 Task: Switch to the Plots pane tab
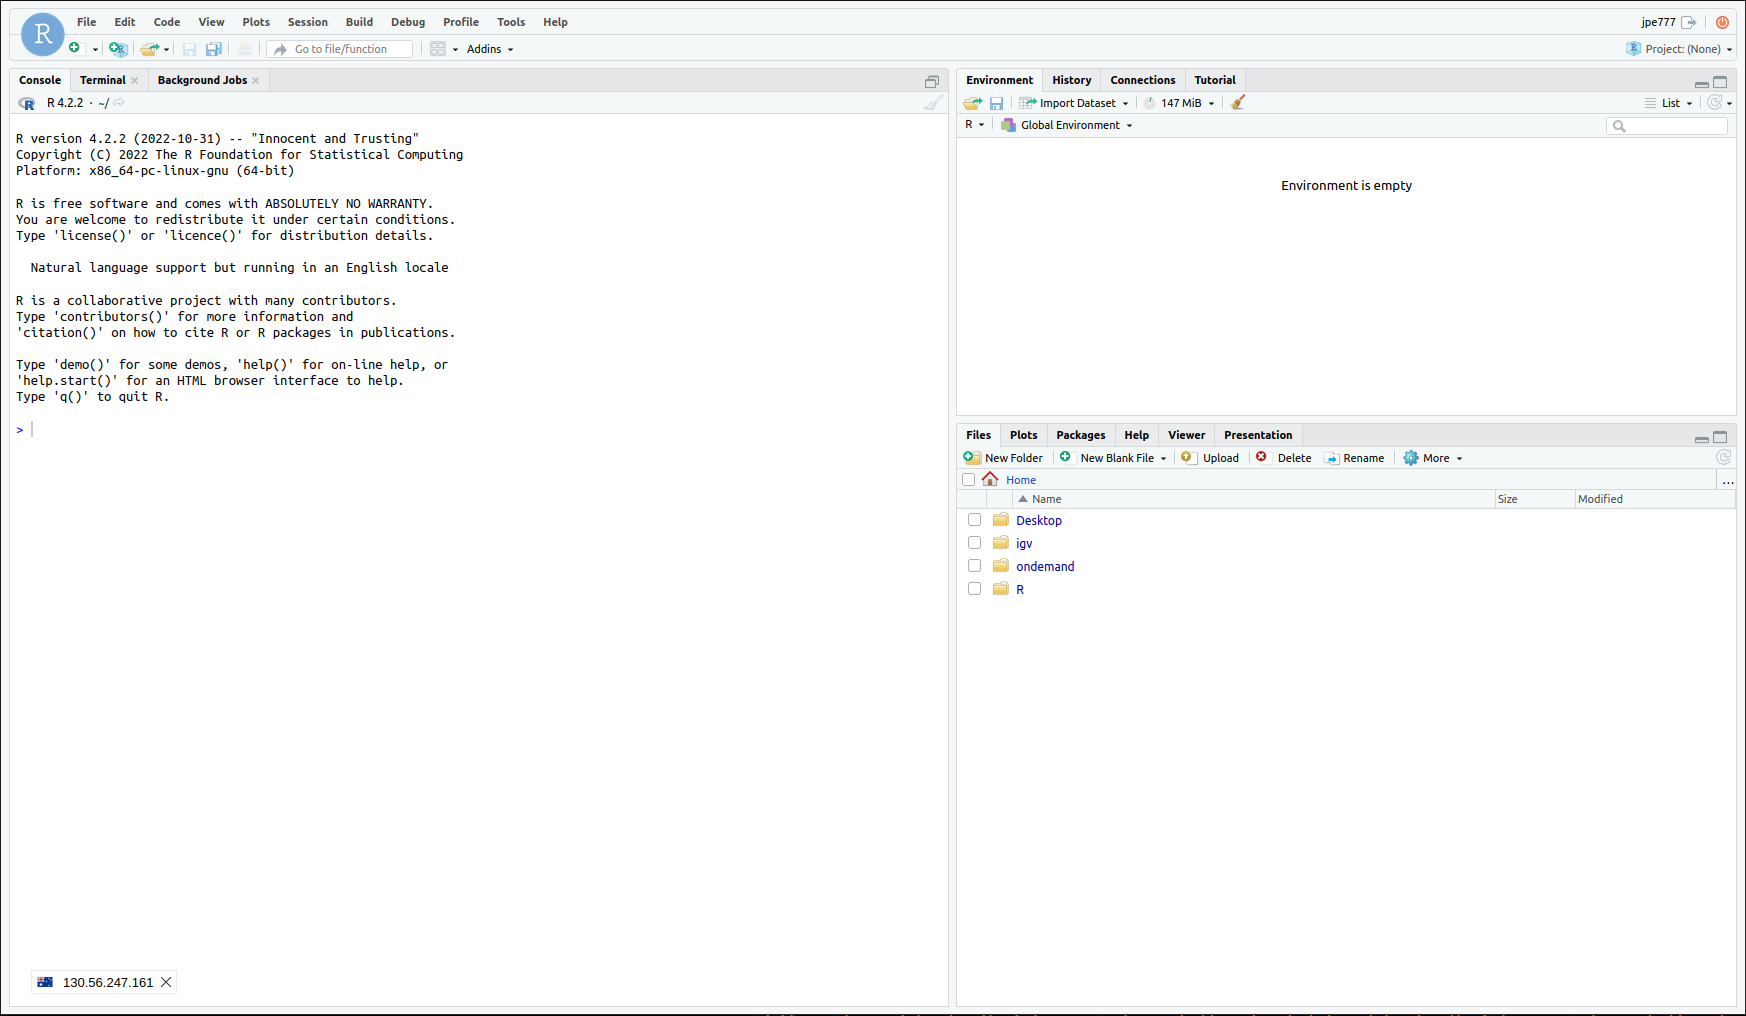1024,435
